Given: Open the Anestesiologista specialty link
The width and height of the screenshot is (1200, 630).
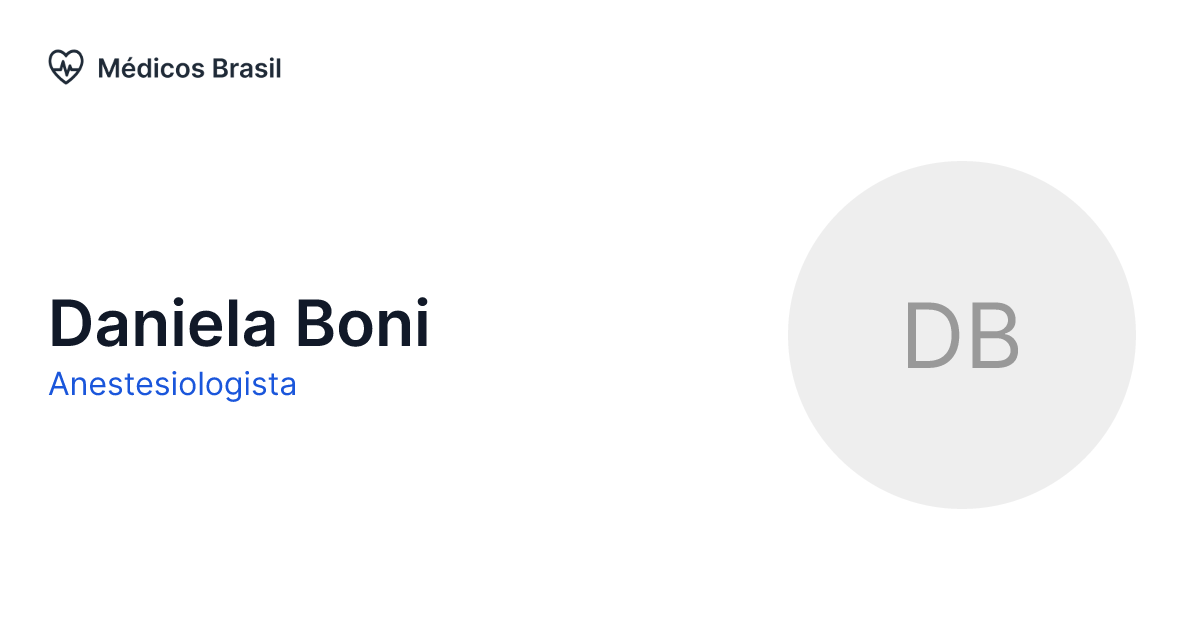Looking at the screenshot, I should [x=172, y=384].
